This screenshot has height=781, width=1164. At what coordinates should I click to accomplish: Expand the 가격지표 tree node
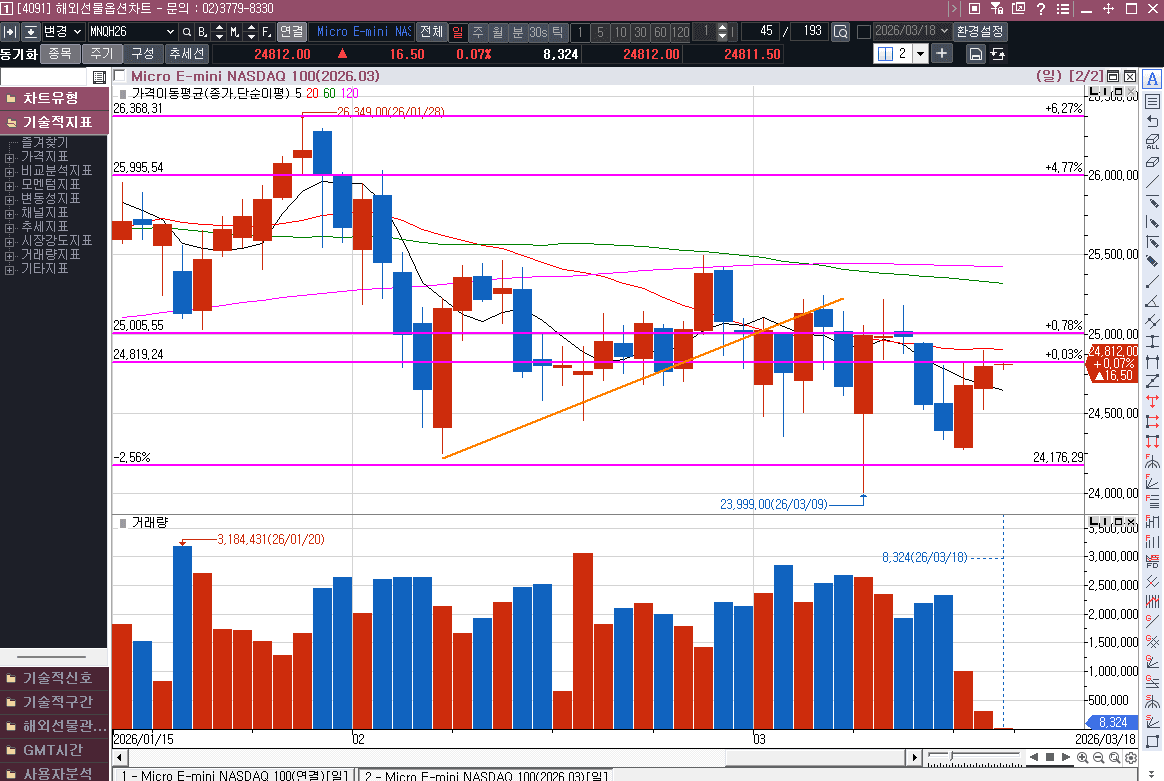(10, 157)
